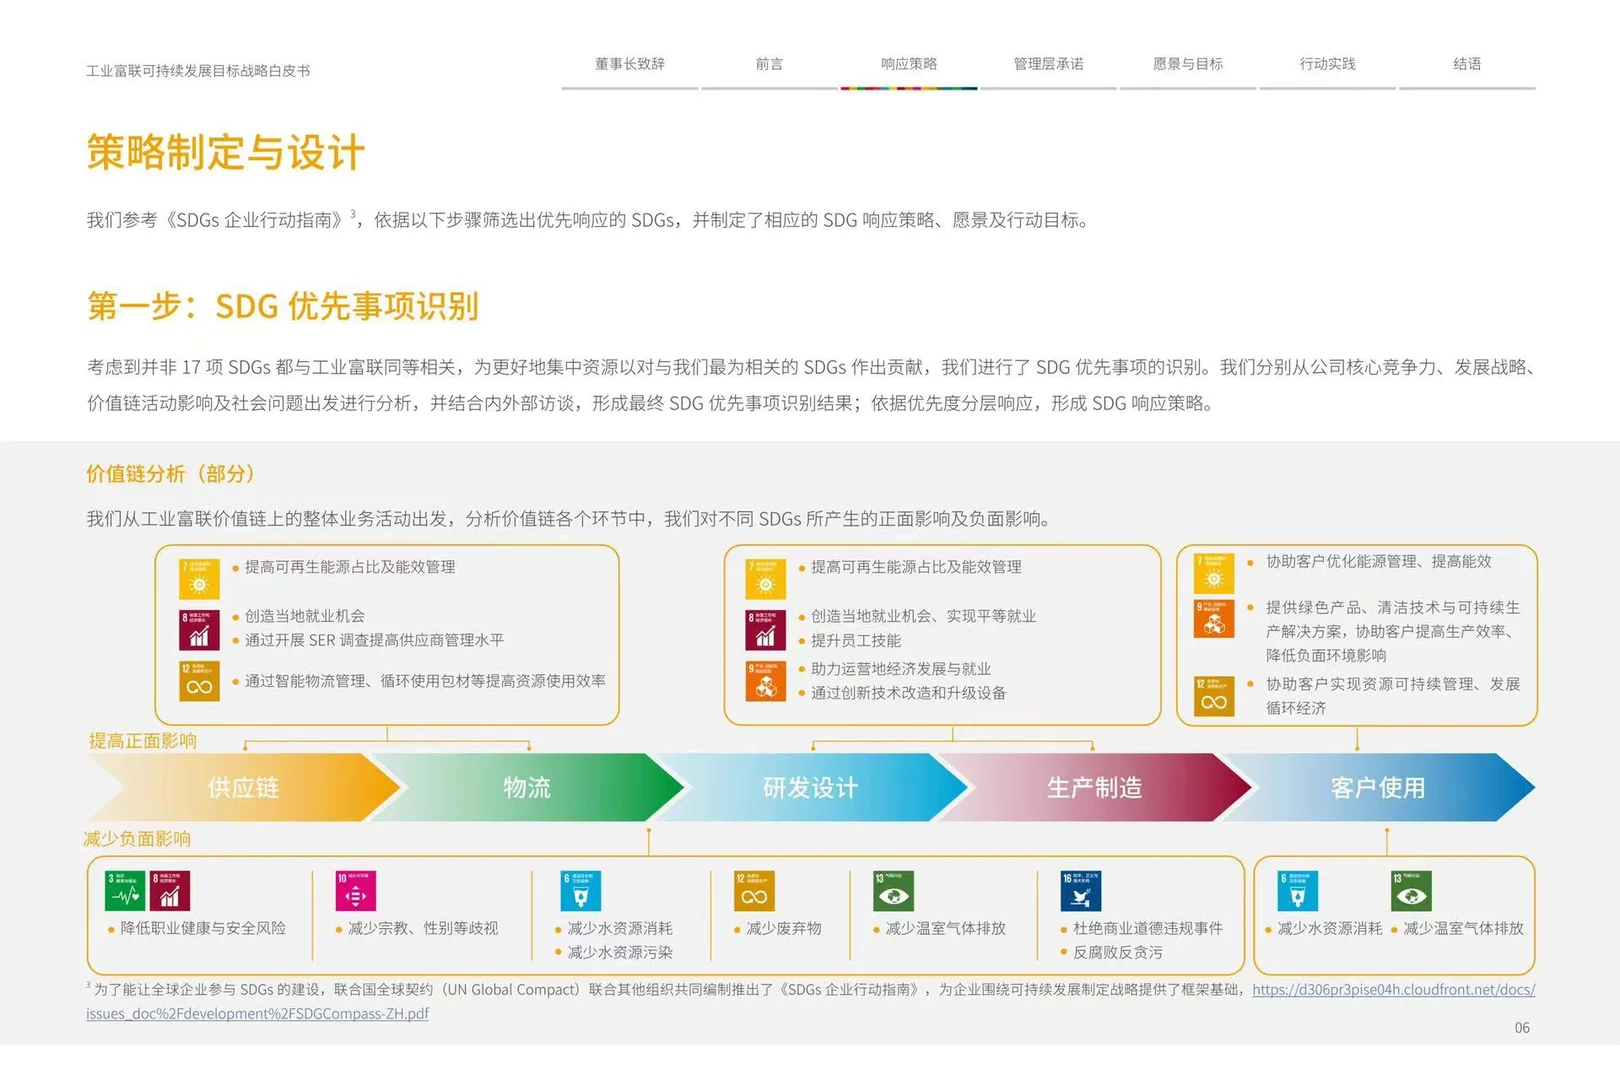This screenshot has height=1080, width=1620.
Task: Click the 客户使用 arrow stage
Action: click(x=1378, y=788)
